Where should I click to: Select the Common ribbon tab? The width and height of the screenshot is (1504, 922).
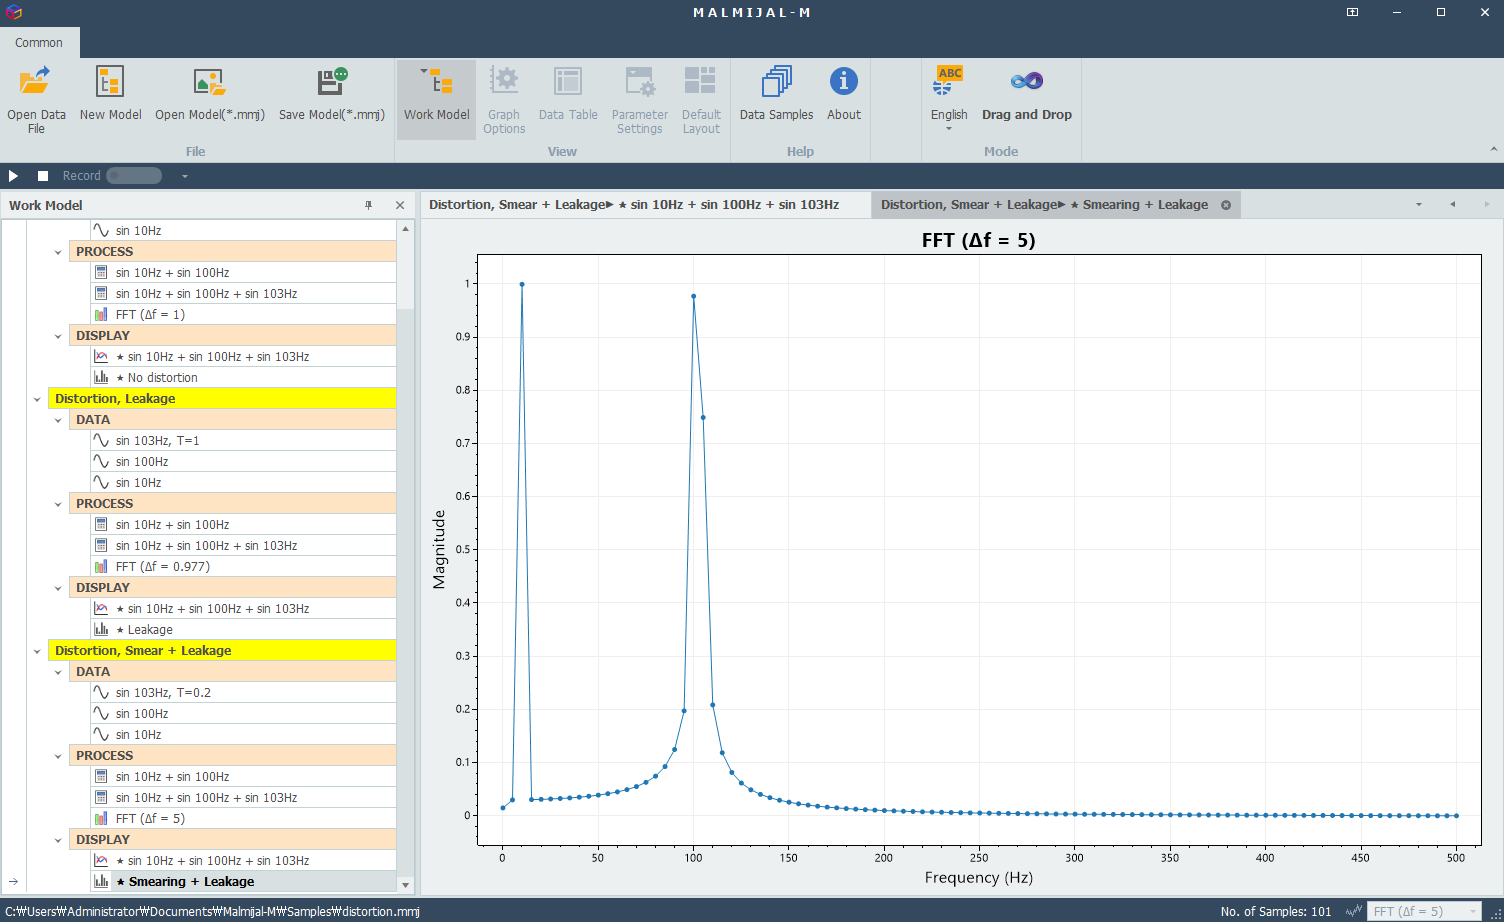tap(39, 42)
